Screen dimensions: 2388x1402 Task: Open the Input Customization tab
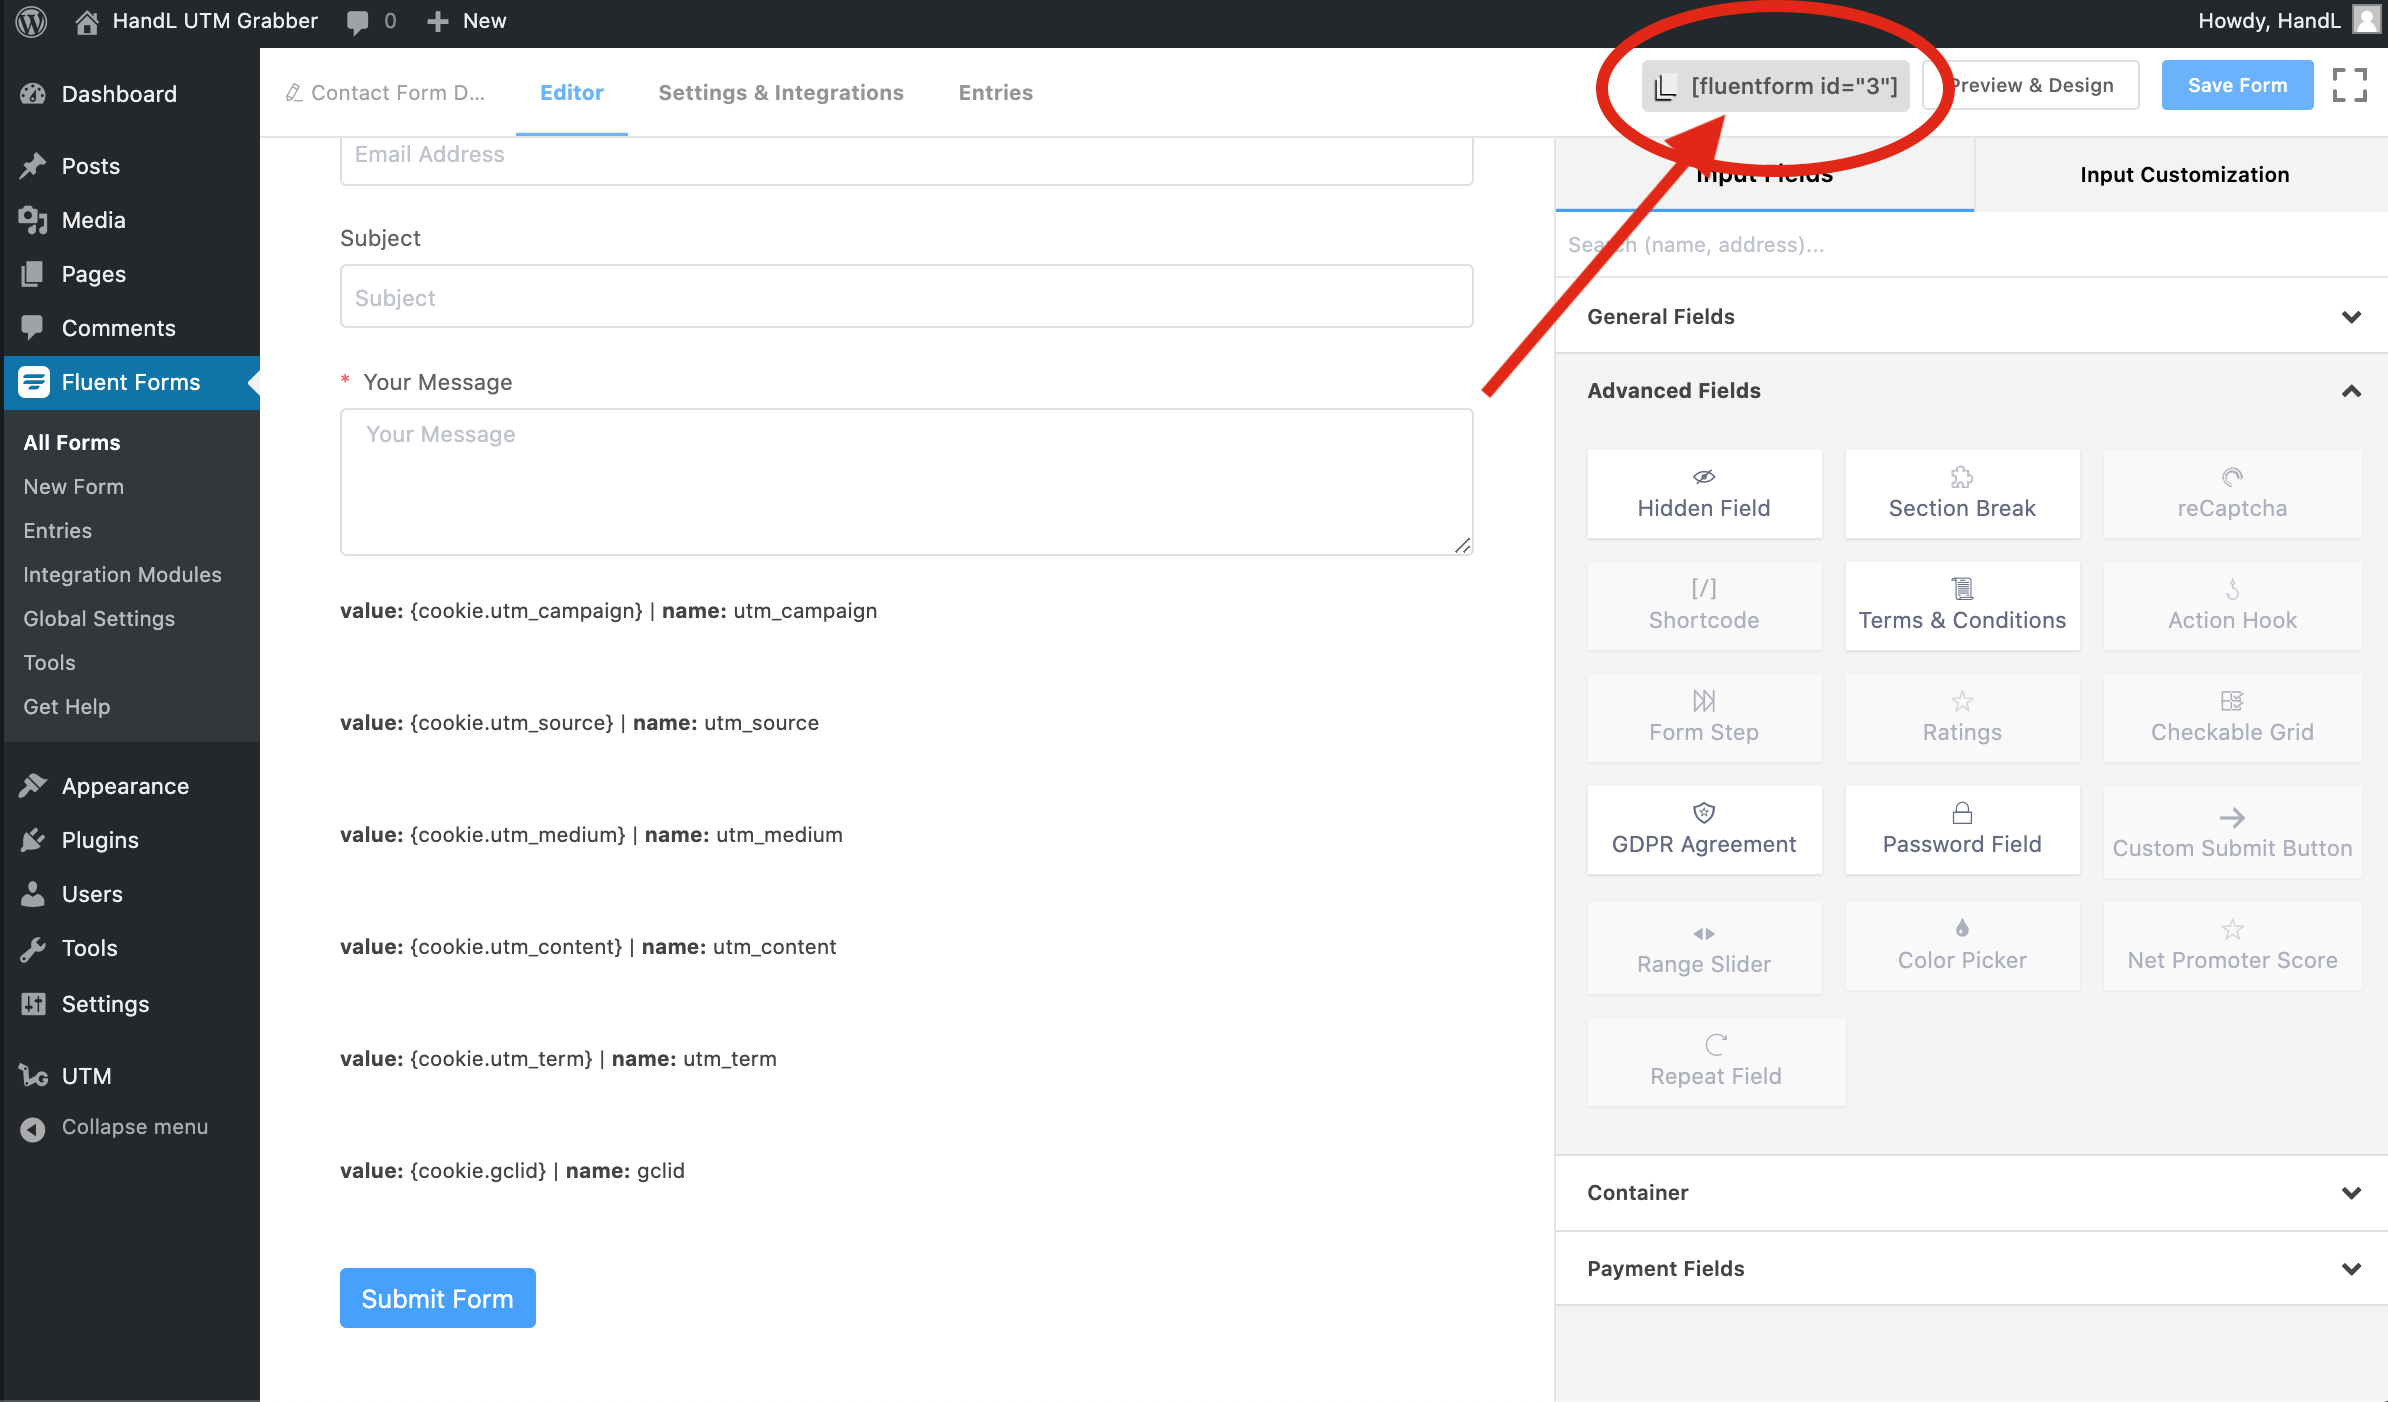(x=2184, y=175)
